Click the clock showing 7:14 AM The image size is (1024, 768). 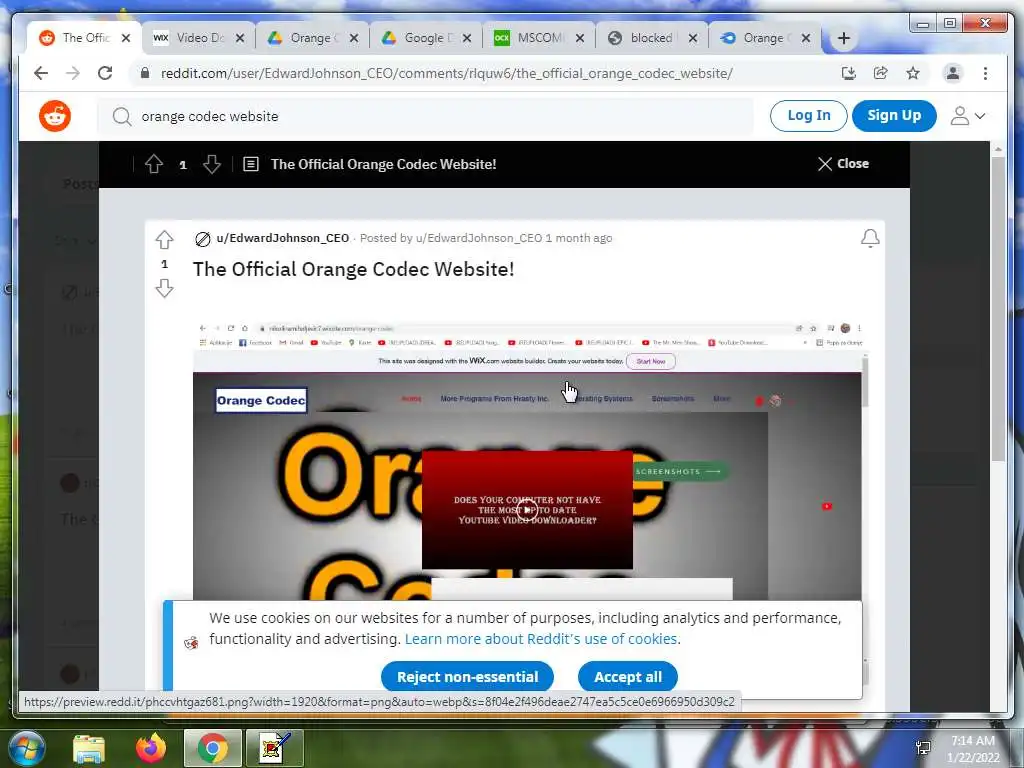[972, 741]
